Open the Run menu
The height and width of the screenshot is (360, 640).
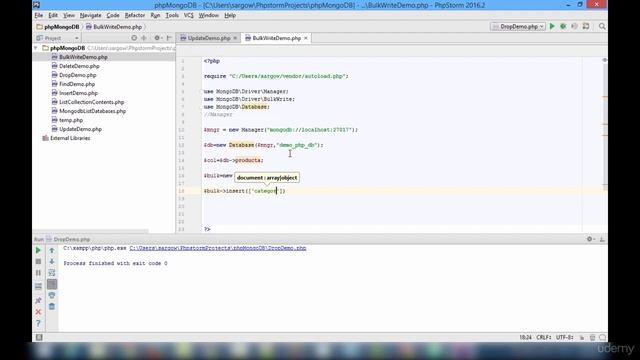tap(155, 16)
